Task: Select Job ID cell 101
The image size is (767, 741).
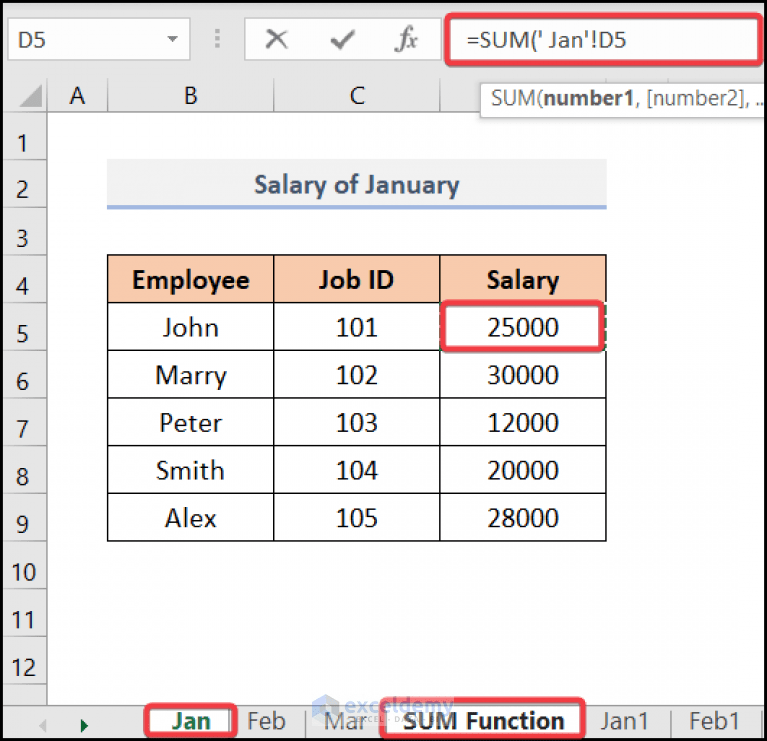Action: tap(357, 327)
